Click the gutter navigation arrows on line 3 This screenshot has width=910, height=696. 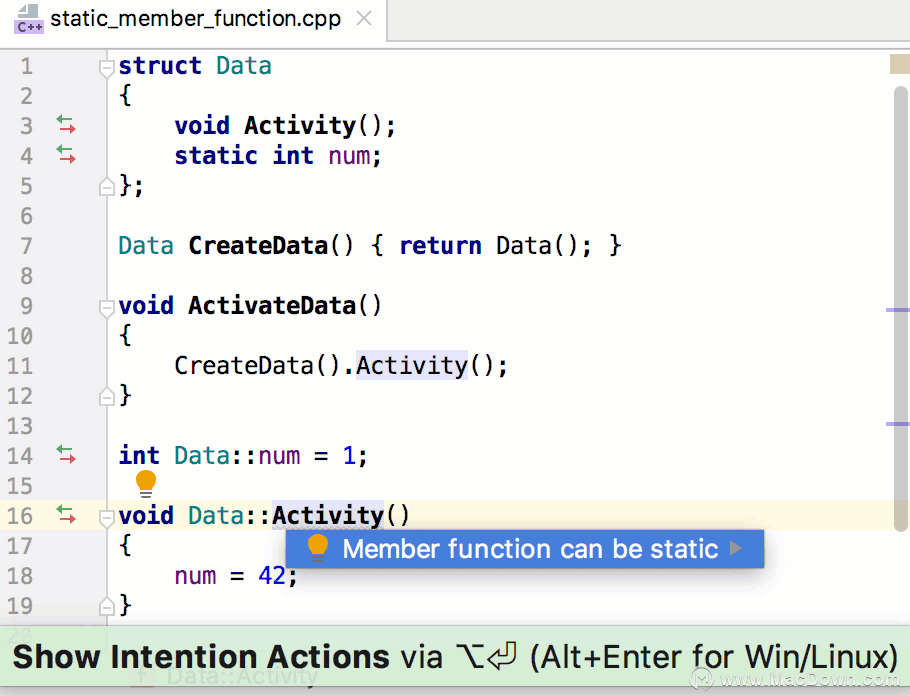(66, 125)
